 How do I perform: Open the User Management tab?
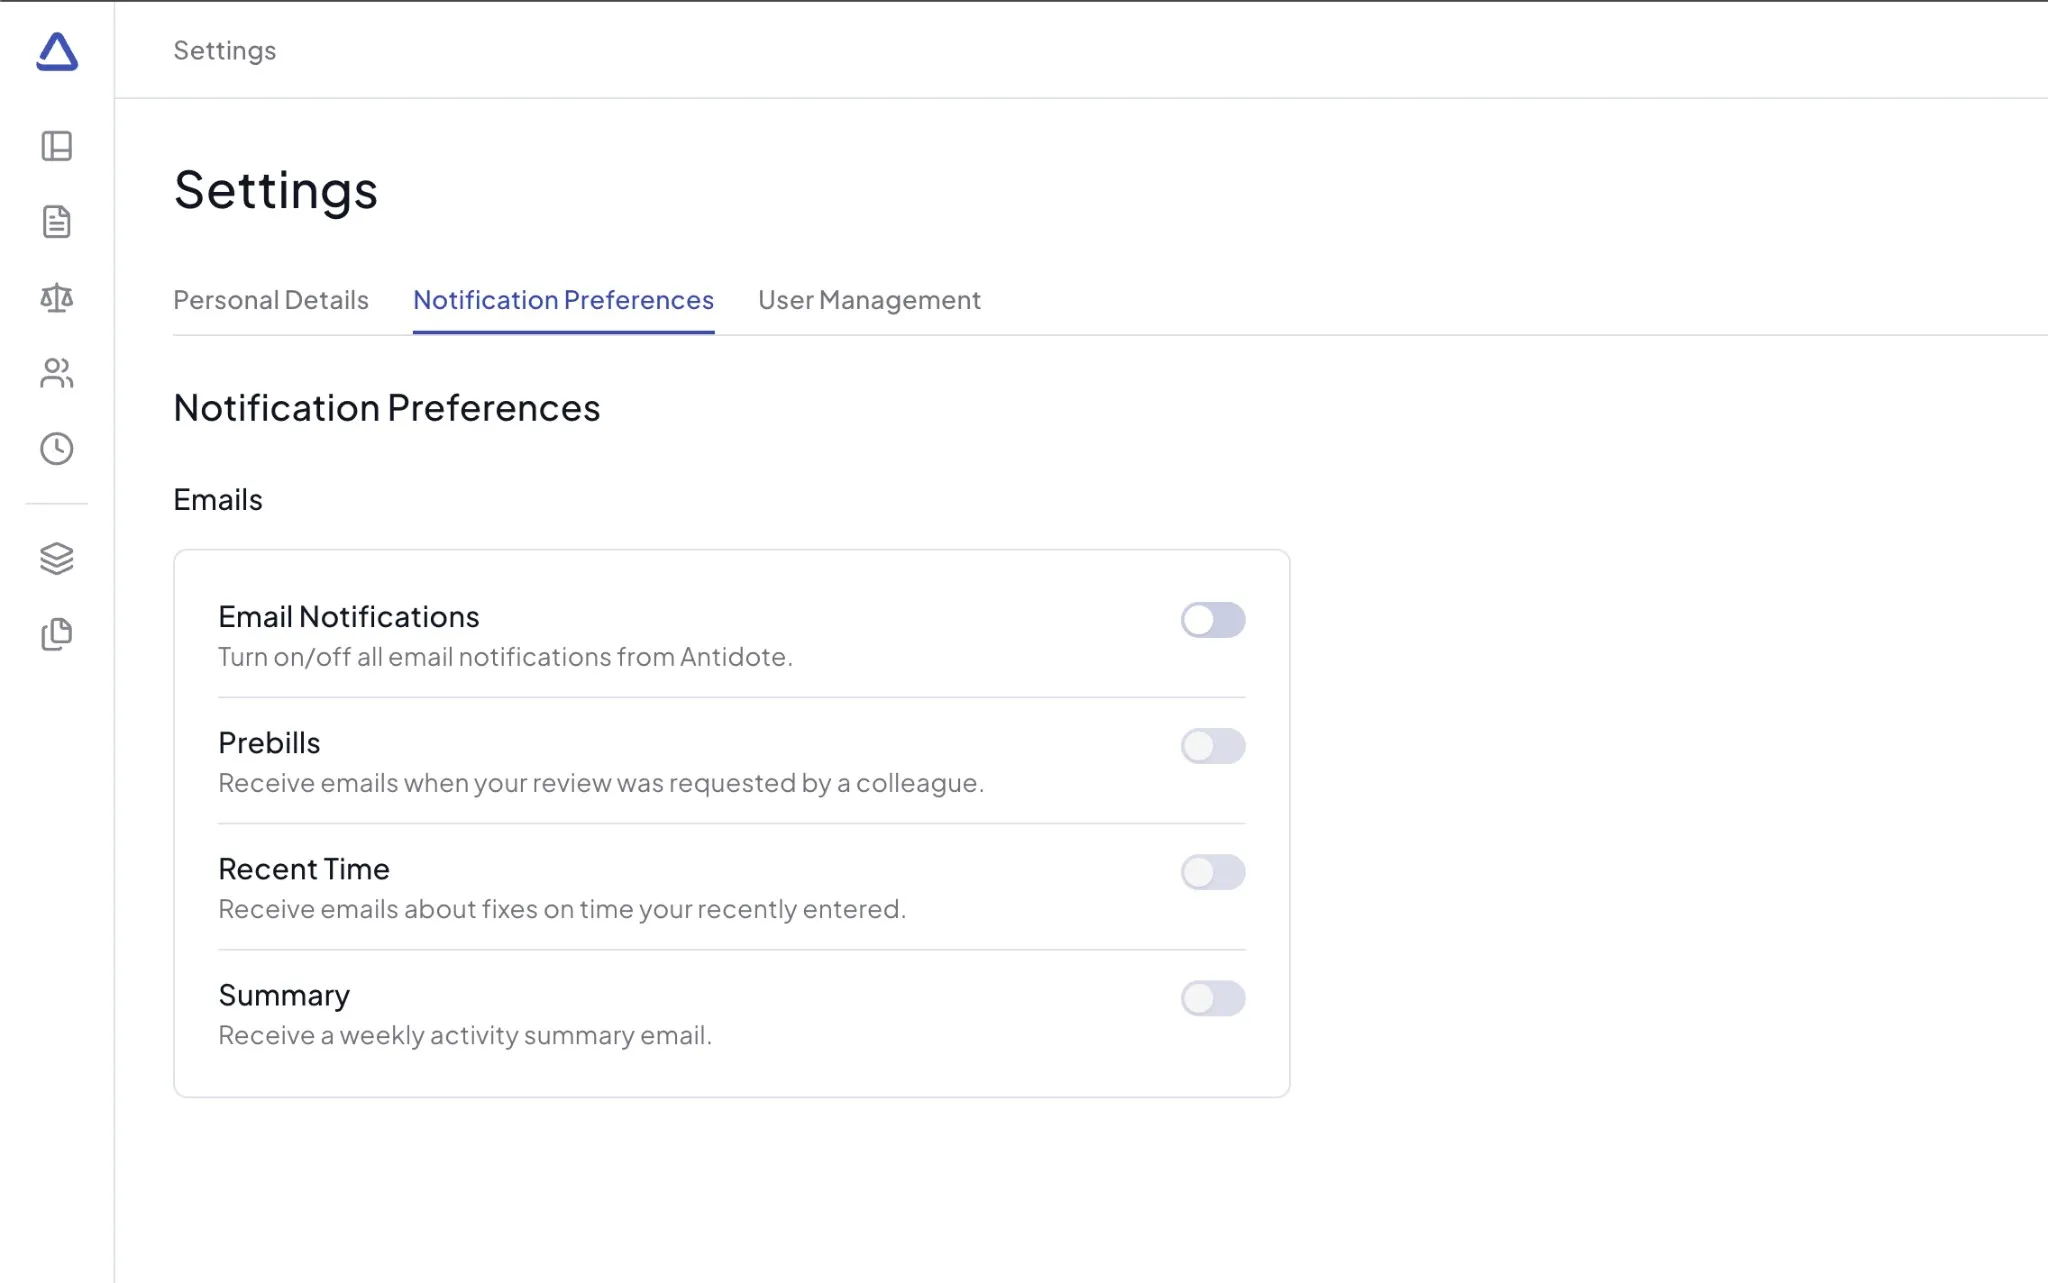tap(869, 300)
